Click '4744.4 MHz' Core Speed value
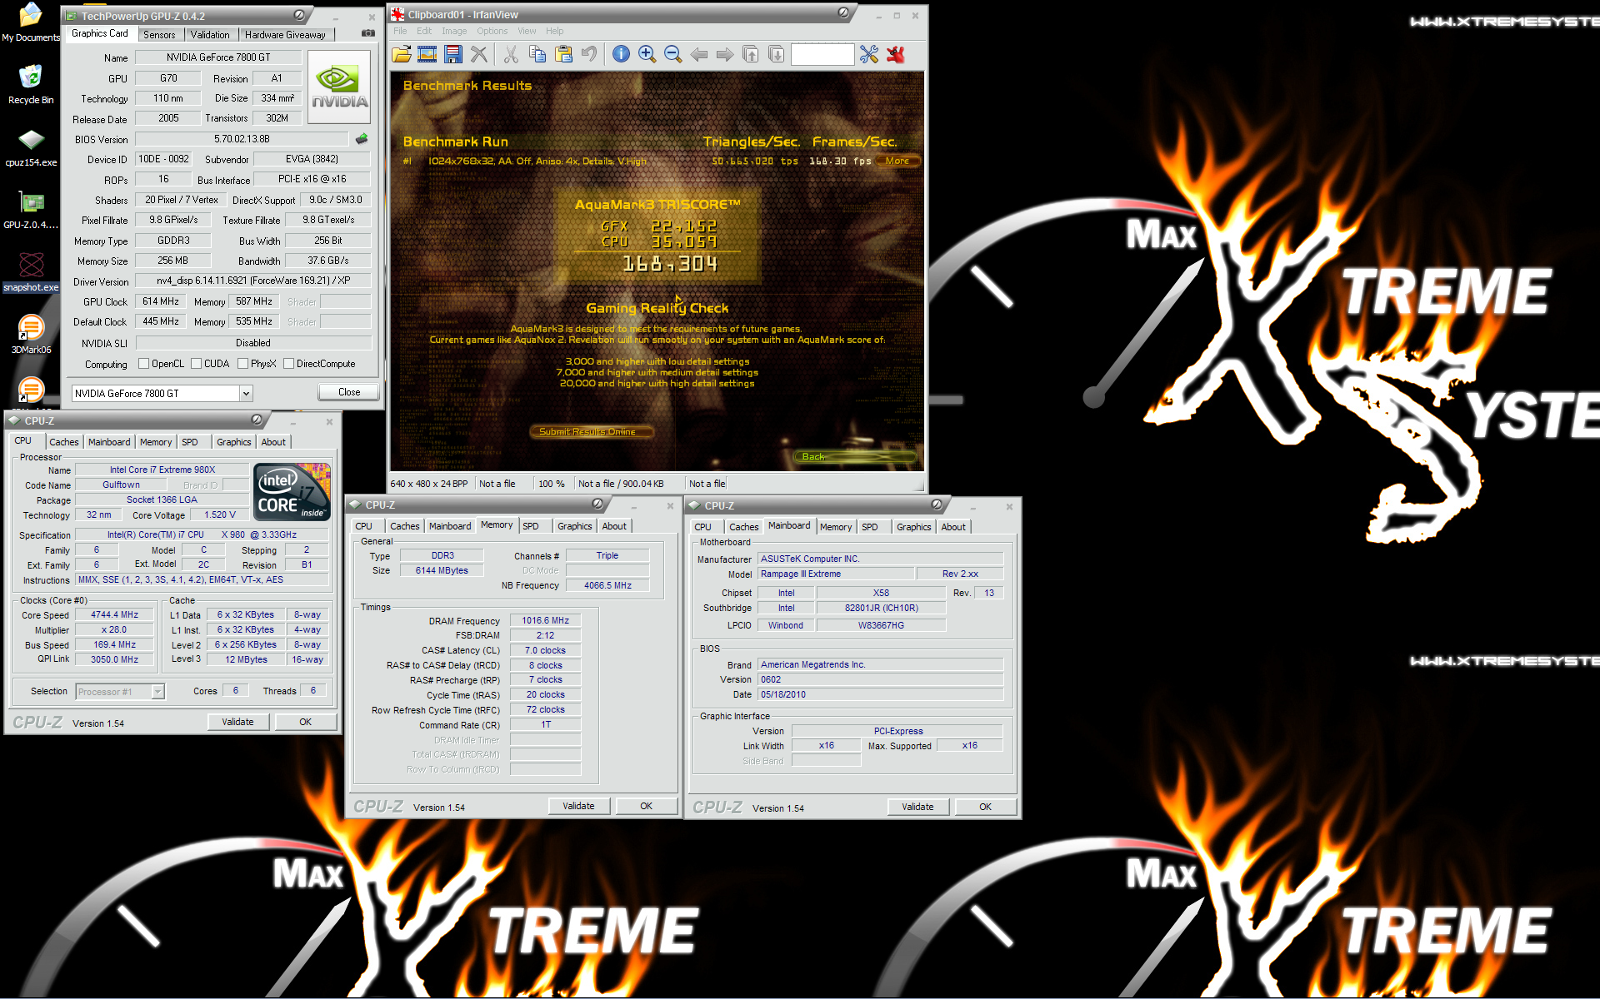The width and height of the screenshot is (1600, 999). click(x=115, y=615)
